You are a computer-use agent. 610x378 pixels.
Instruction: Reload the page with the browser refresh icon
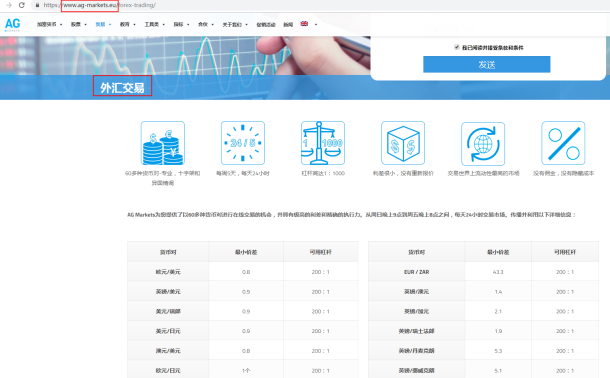[x=22, y=5]
